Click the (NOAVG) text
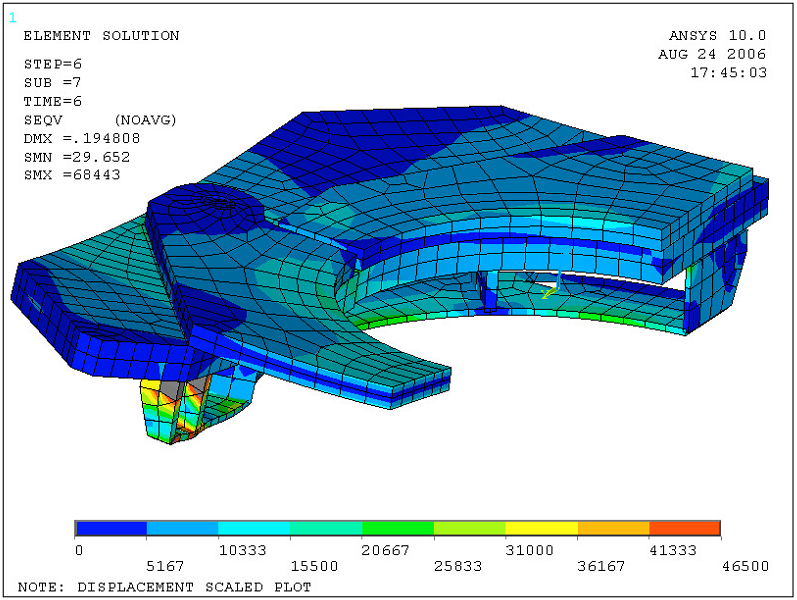 [x=145, y=120]
